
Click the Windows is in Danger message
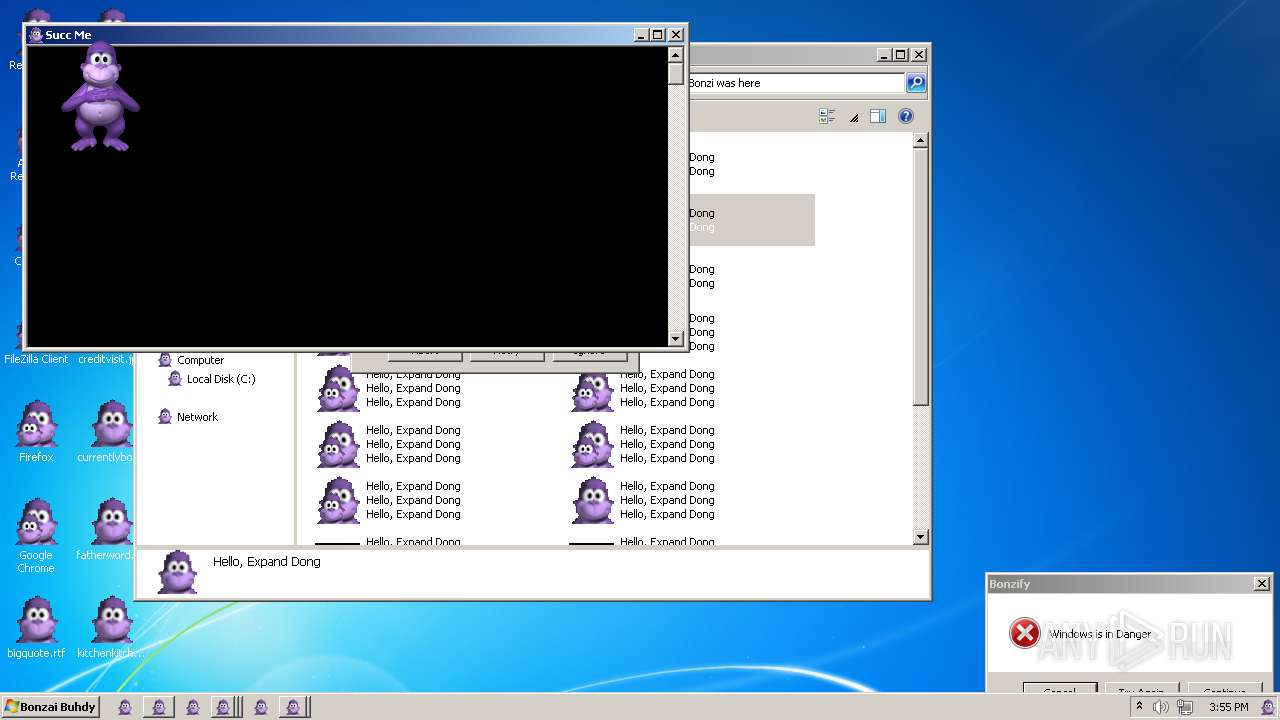click(x=1100, y=634)
